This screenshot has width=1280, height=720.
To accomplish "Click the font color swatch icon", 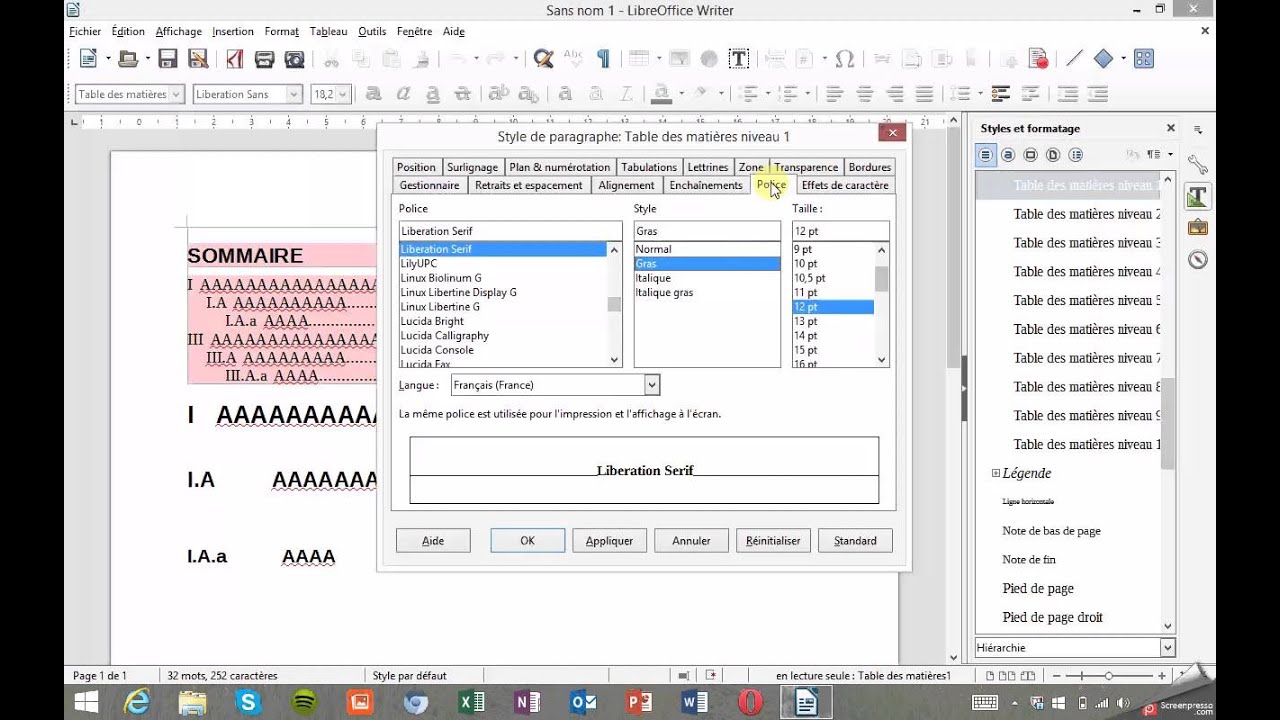I will tap(660, 94).
